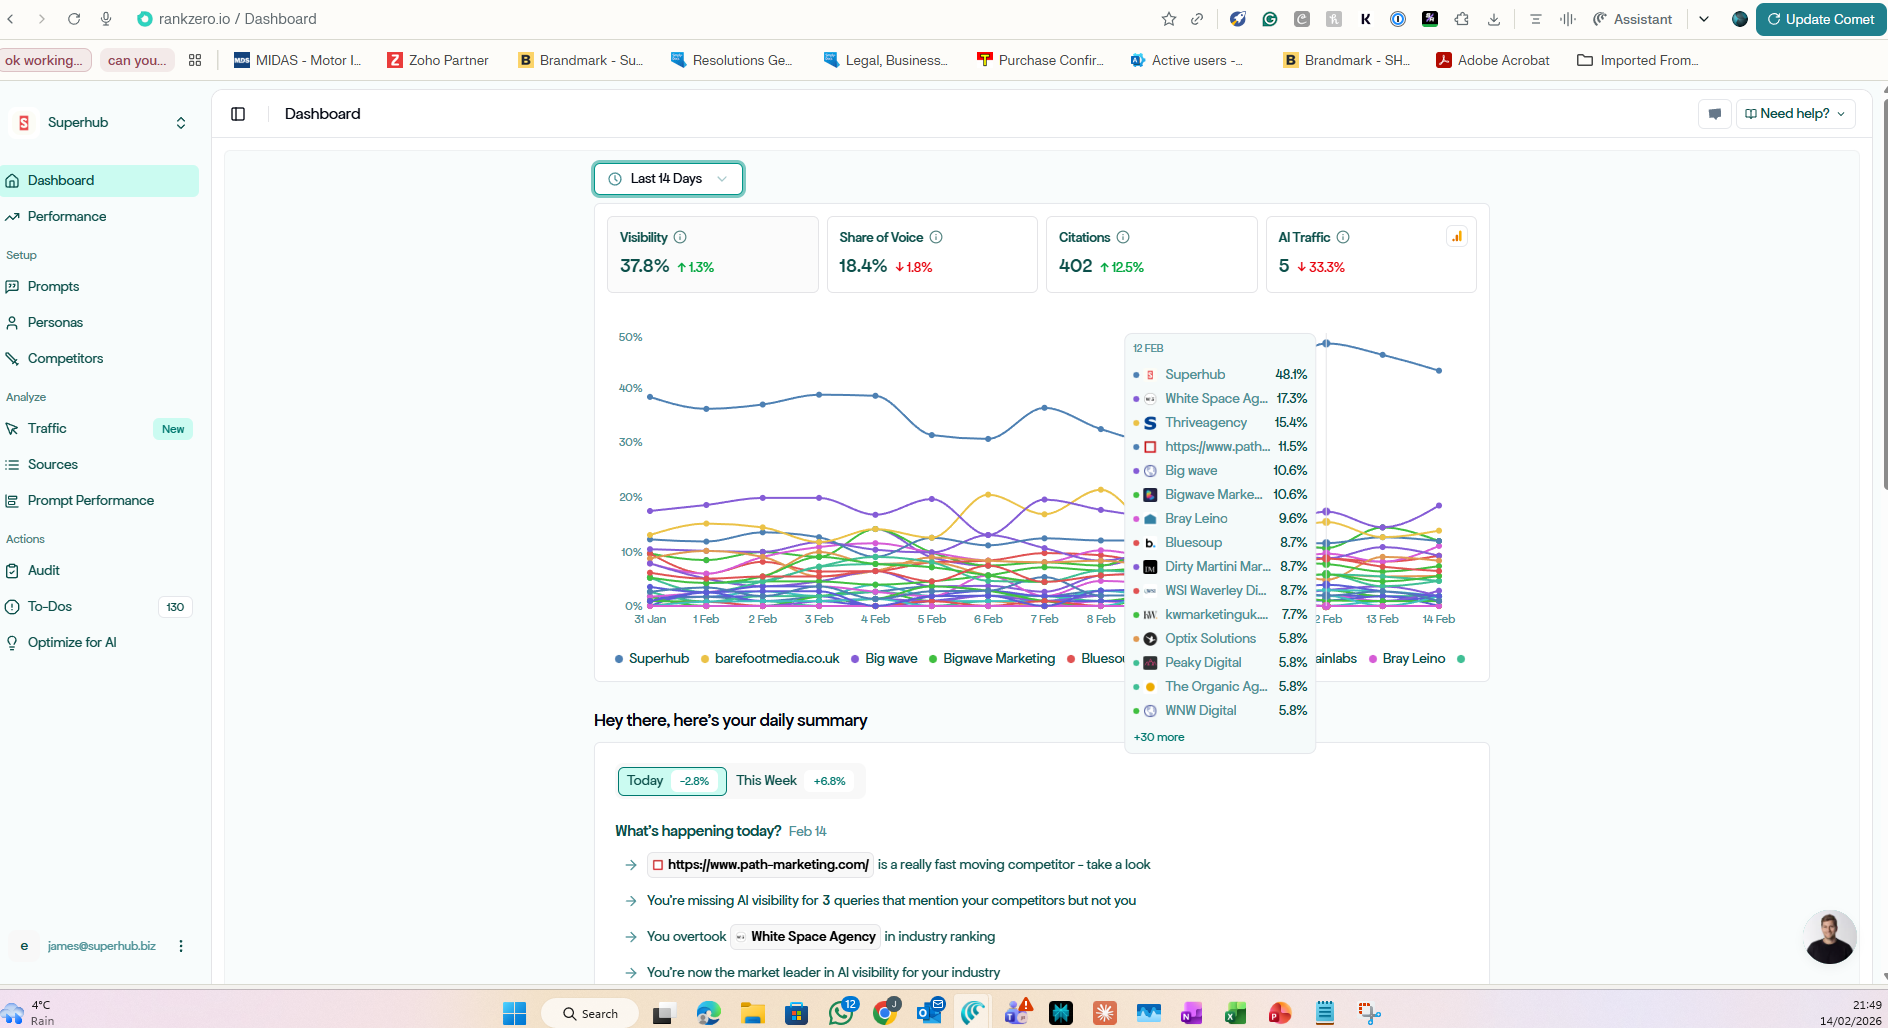This screenshot has width=1888, height=1028.
Task: Expand the Superhub workspace switcher
Action: pos(181,123)
